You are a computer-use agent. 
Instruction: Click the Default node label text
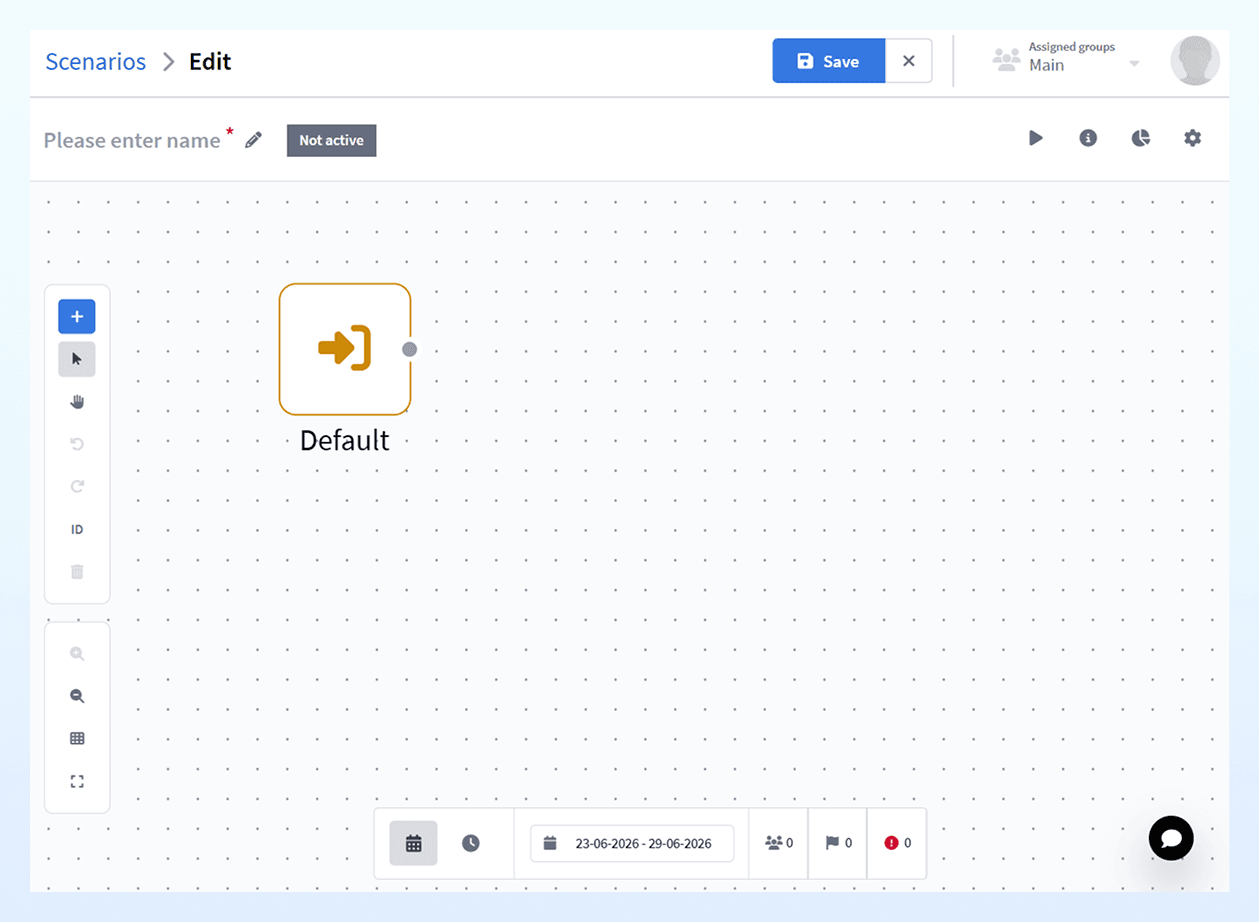[345, 440]
